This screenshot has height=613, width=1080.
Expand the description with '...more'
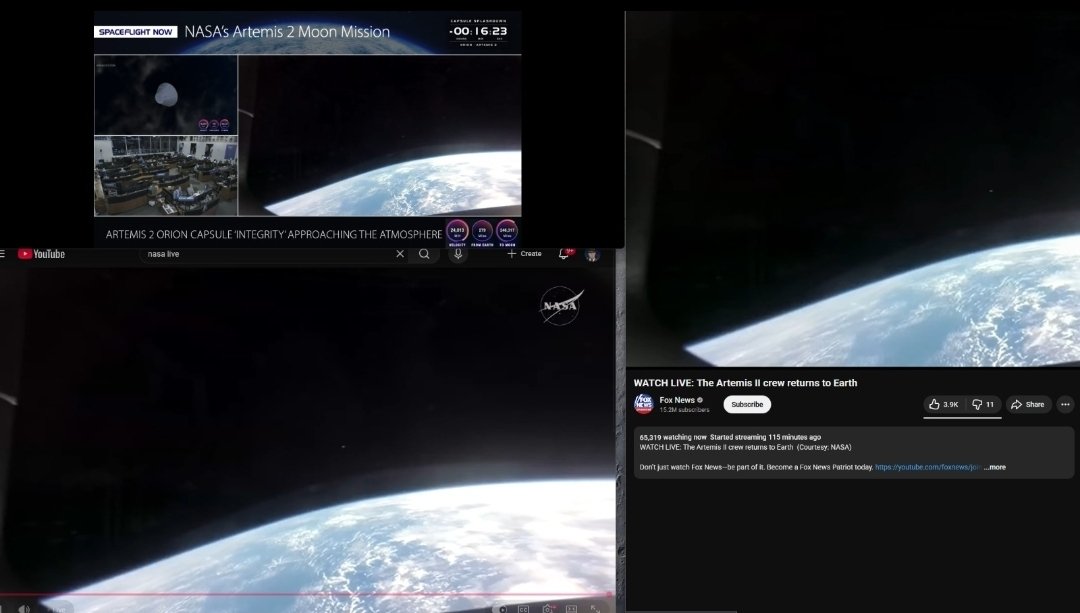995,467
